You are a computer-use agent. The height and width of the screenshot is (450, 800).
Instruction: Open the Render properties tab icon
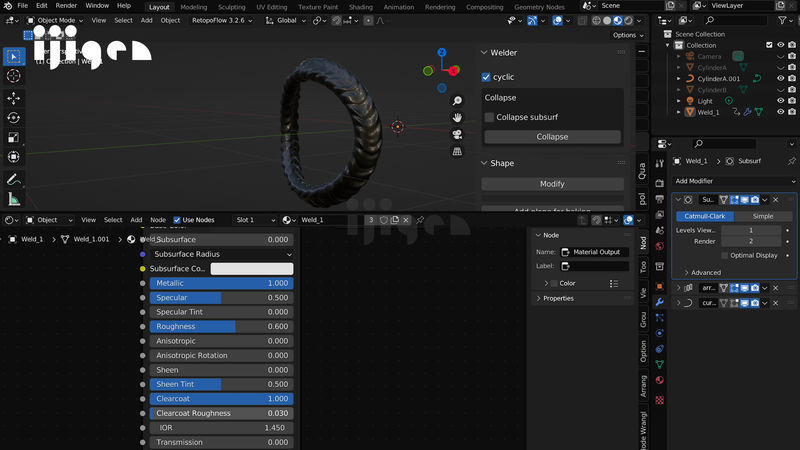[660, 183]
